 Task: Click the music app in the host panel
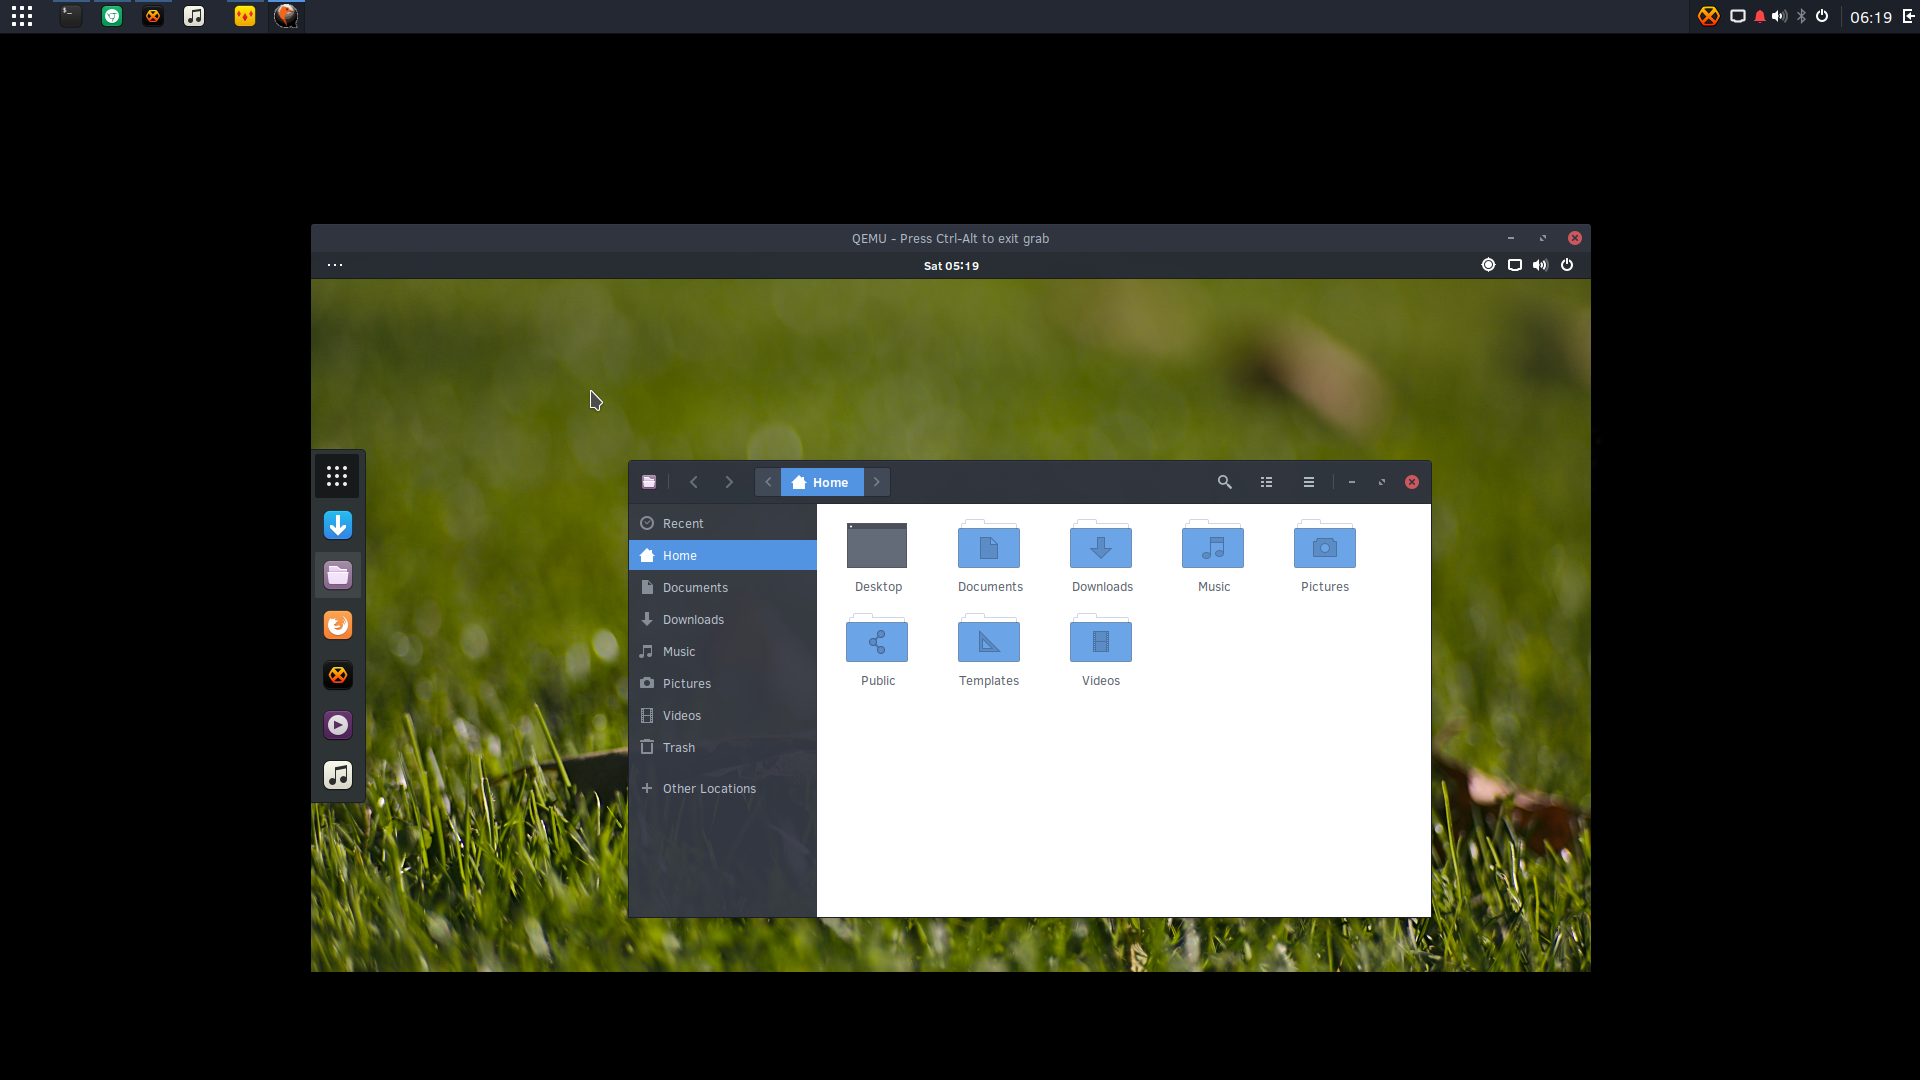(x=194, y=16)
